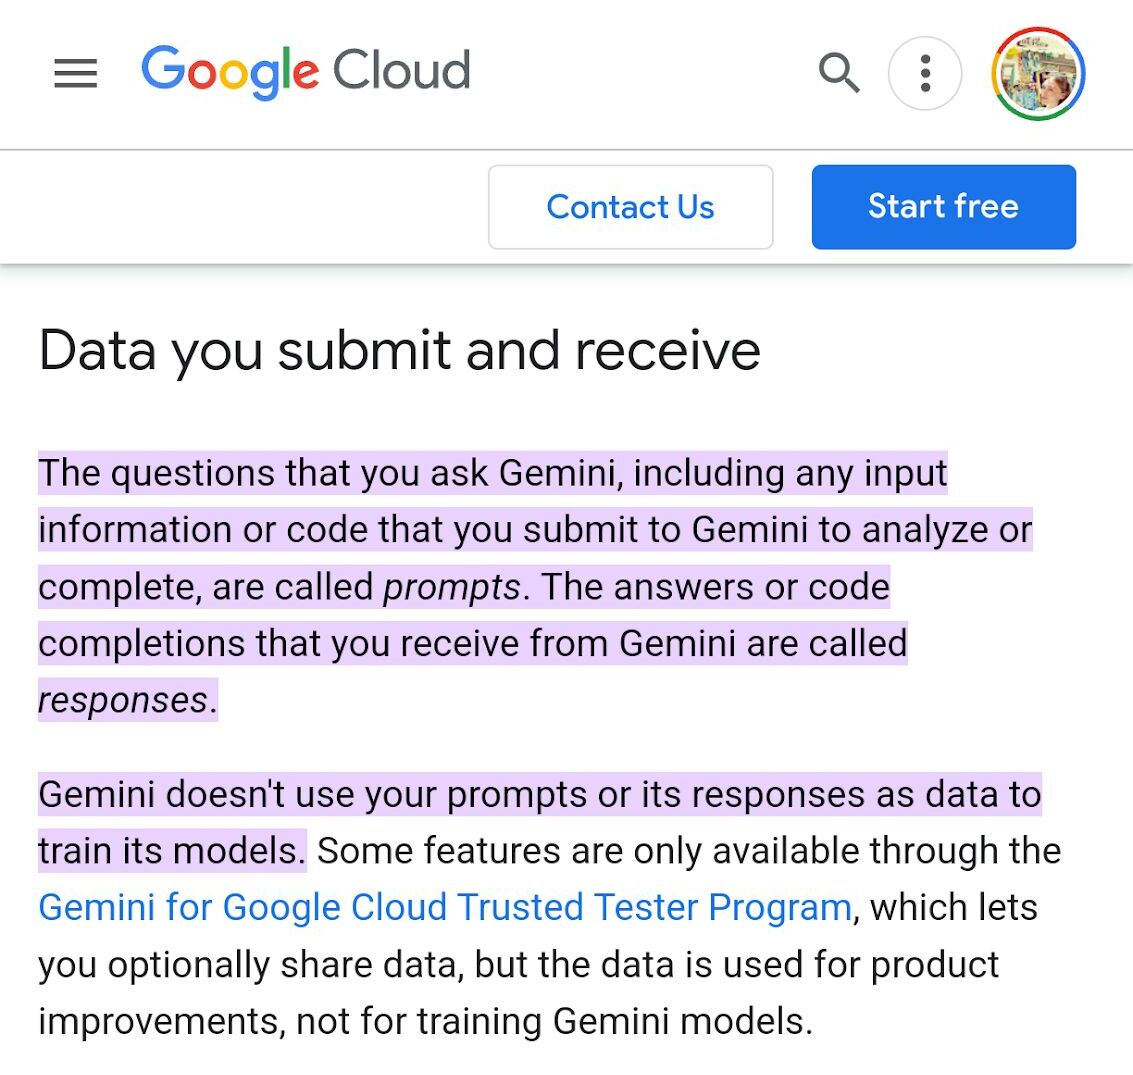Click the 'Cloud' wordmark next to Google

pyautogui.click(x=404, y=70)
